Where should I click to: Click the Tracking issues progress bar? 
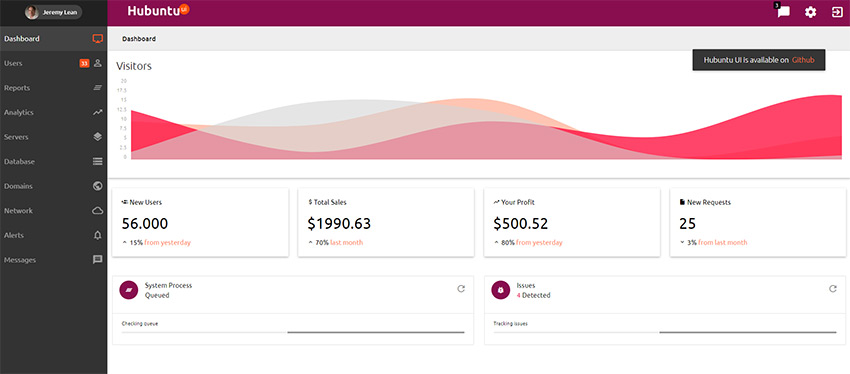coord(665,332)
